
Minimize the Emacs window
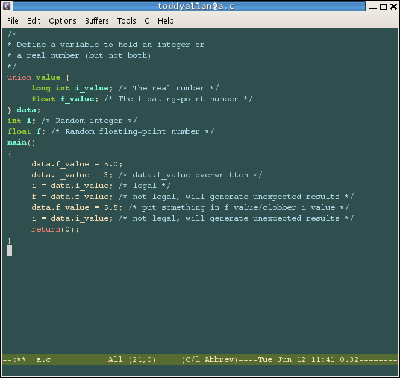click(x=374, y=6)
